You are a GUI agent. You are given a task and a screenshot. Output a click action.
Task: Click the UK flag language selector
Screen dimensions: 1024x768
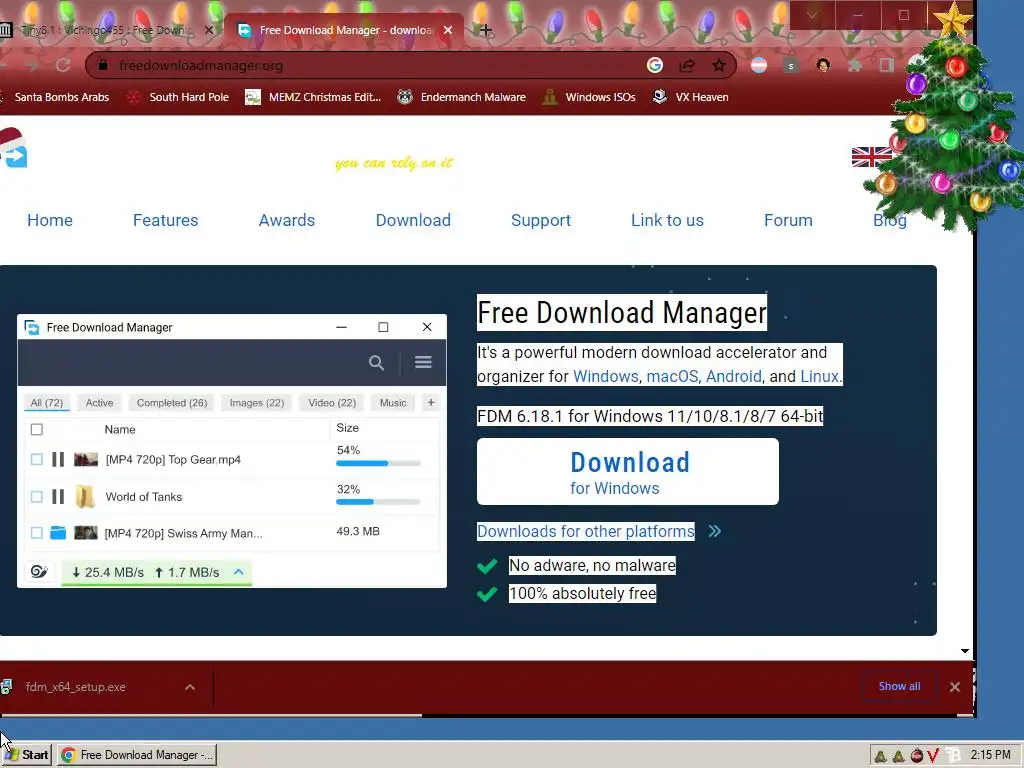click(871, 157)
